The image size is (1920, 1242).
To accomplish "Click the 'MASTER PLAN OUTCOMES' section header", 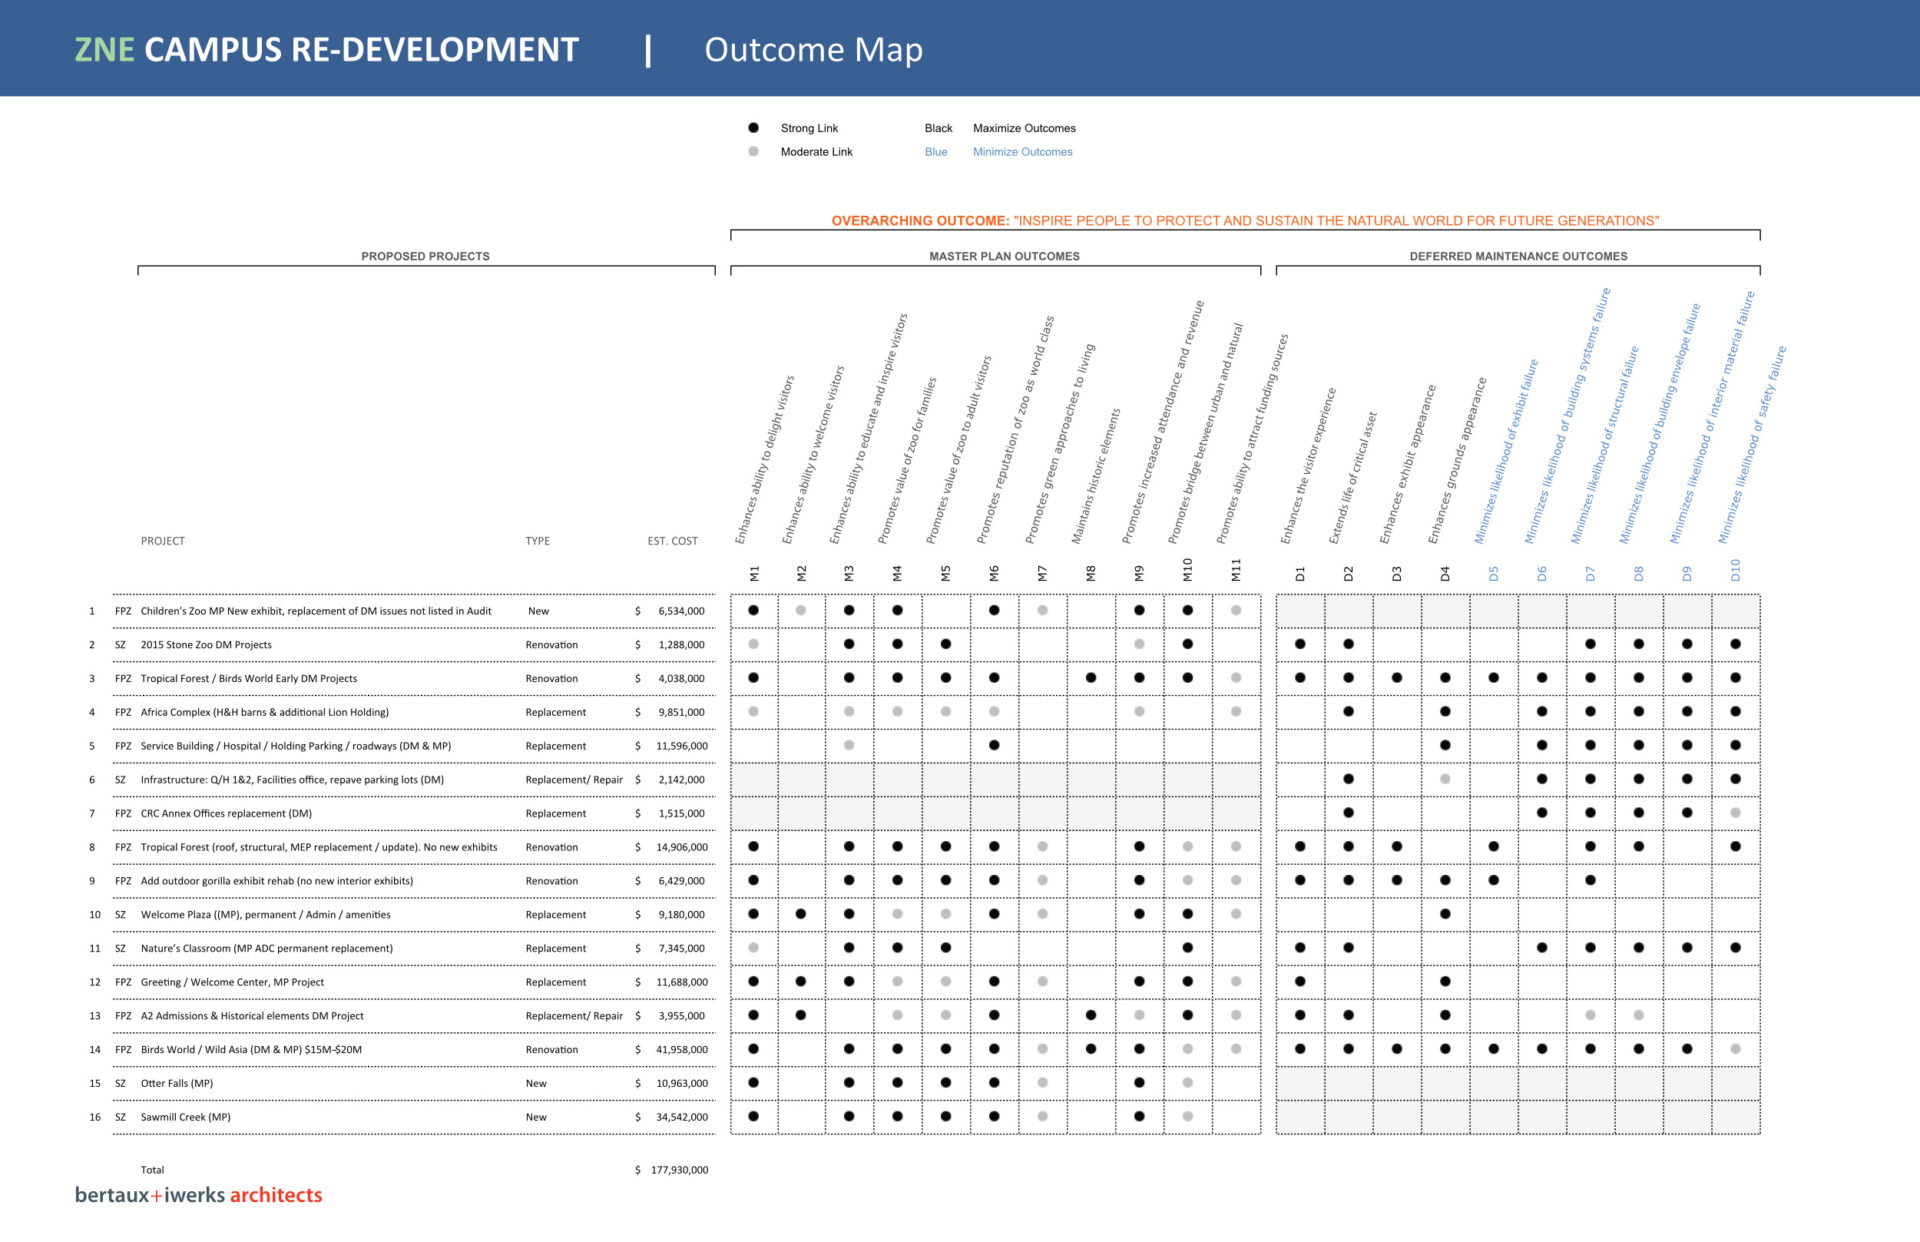I will 1004,257.
